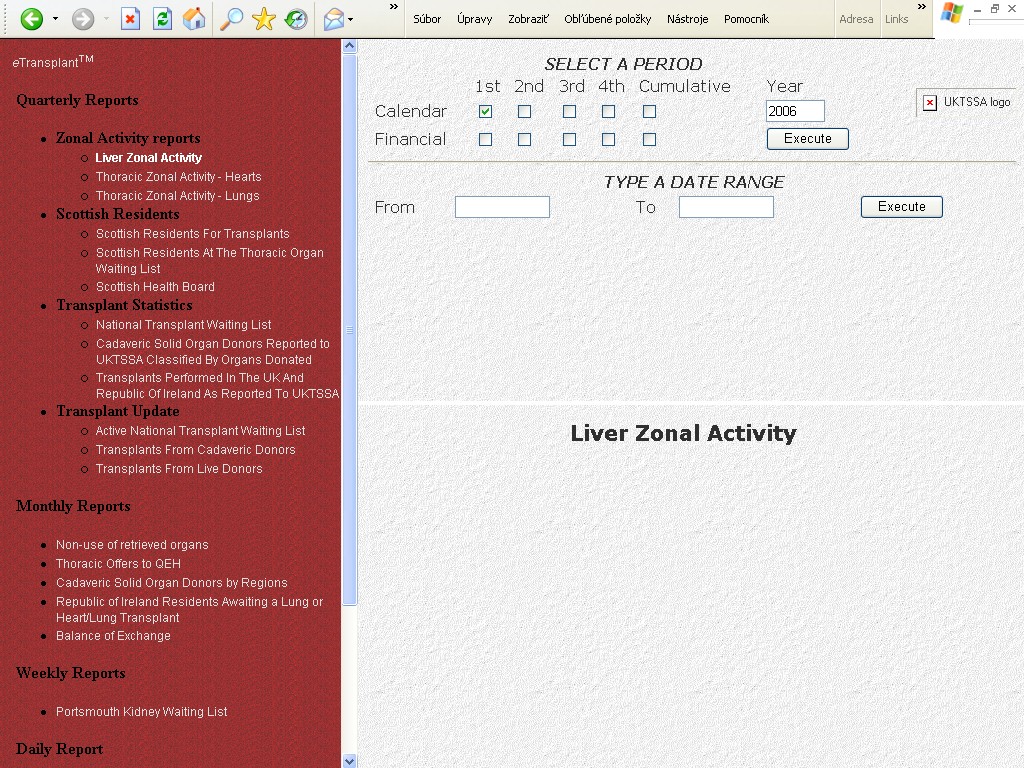
Task: Open Obľúbené položky menu
Action: point(607,19)
